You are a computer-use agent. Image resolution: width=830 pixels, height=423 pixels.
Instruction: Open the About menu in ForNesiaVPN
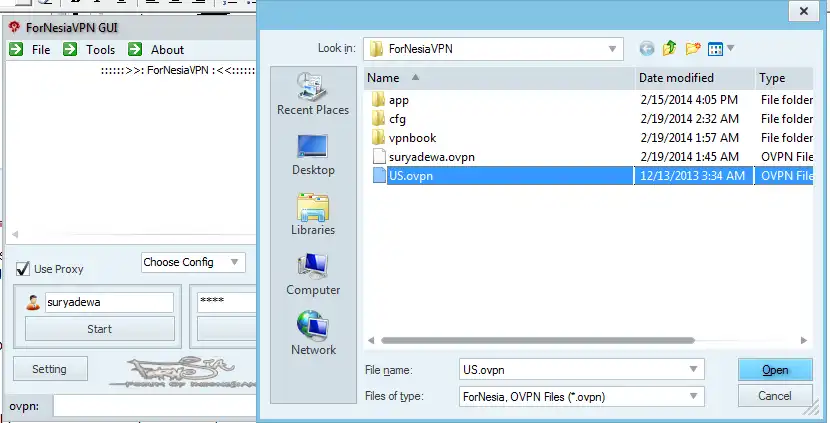coord(167,50)
